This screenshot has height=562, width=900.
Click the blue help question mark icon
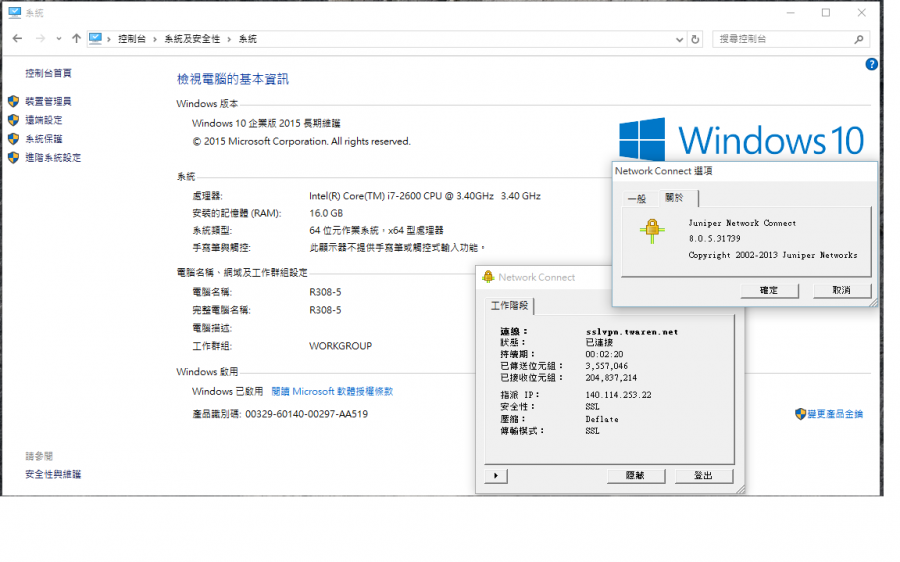[871, 64]
